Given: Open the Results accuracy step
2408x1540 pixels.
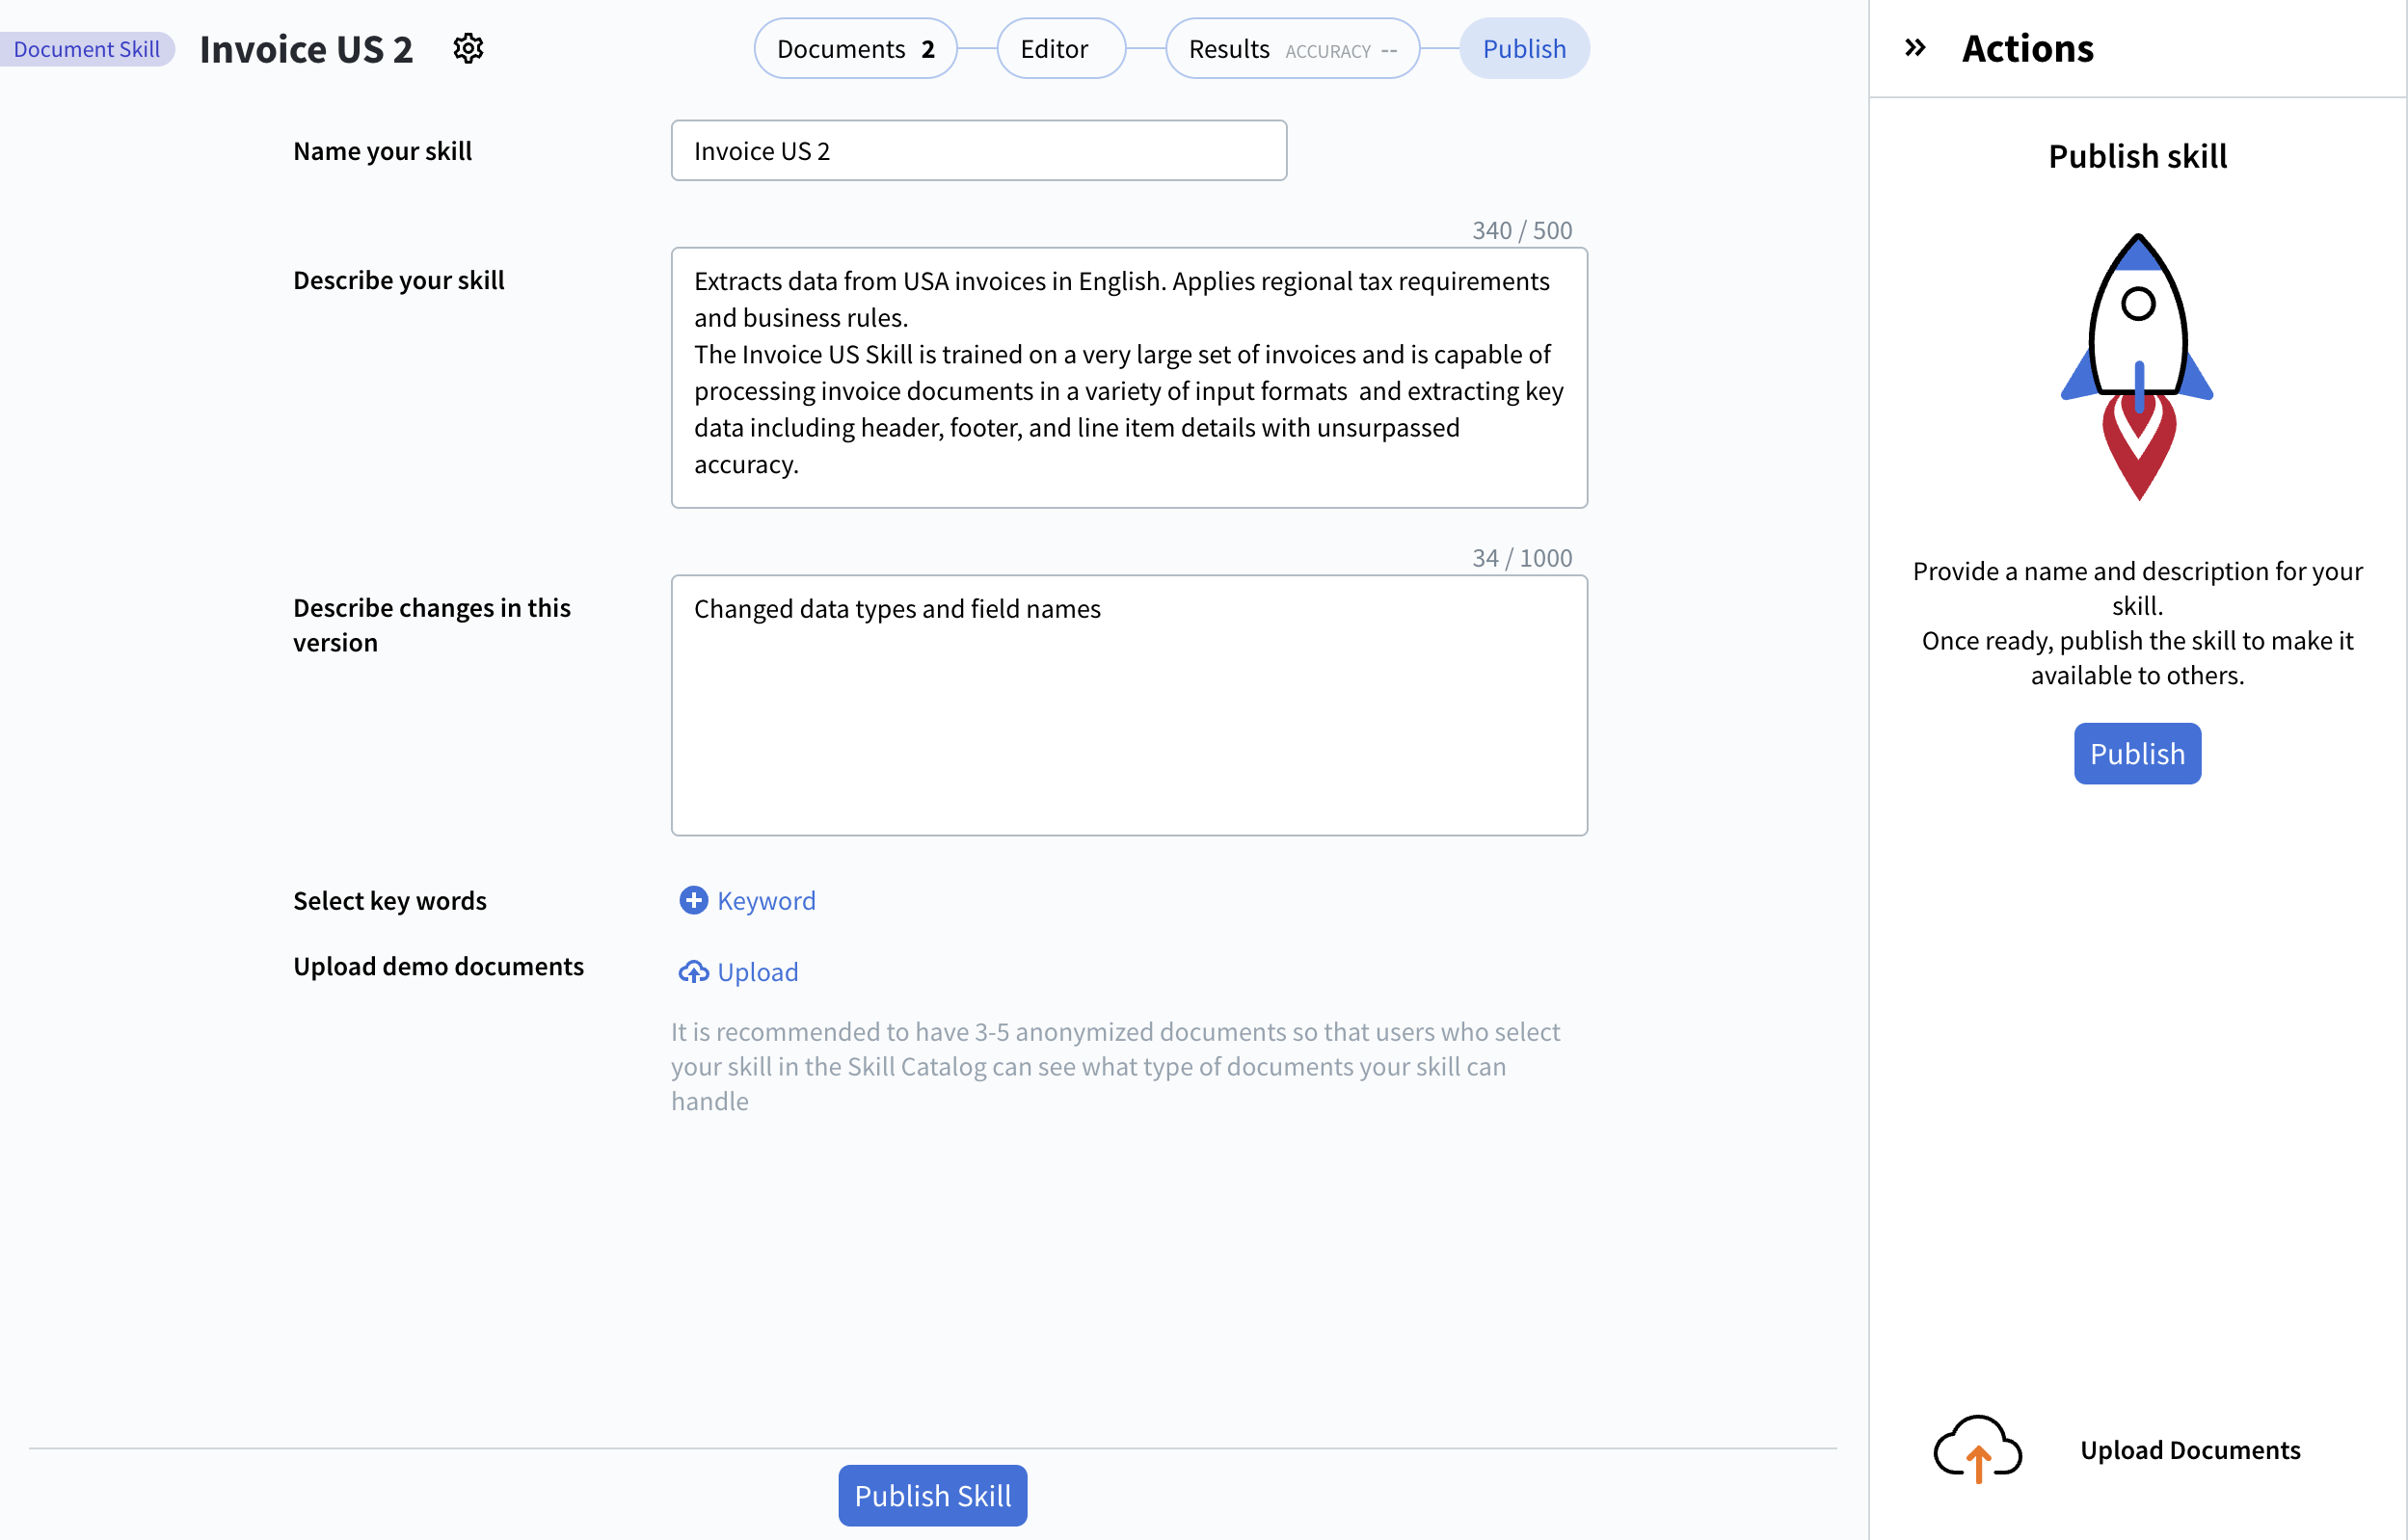Looking at the screenshot, I should click(1292, 48).
